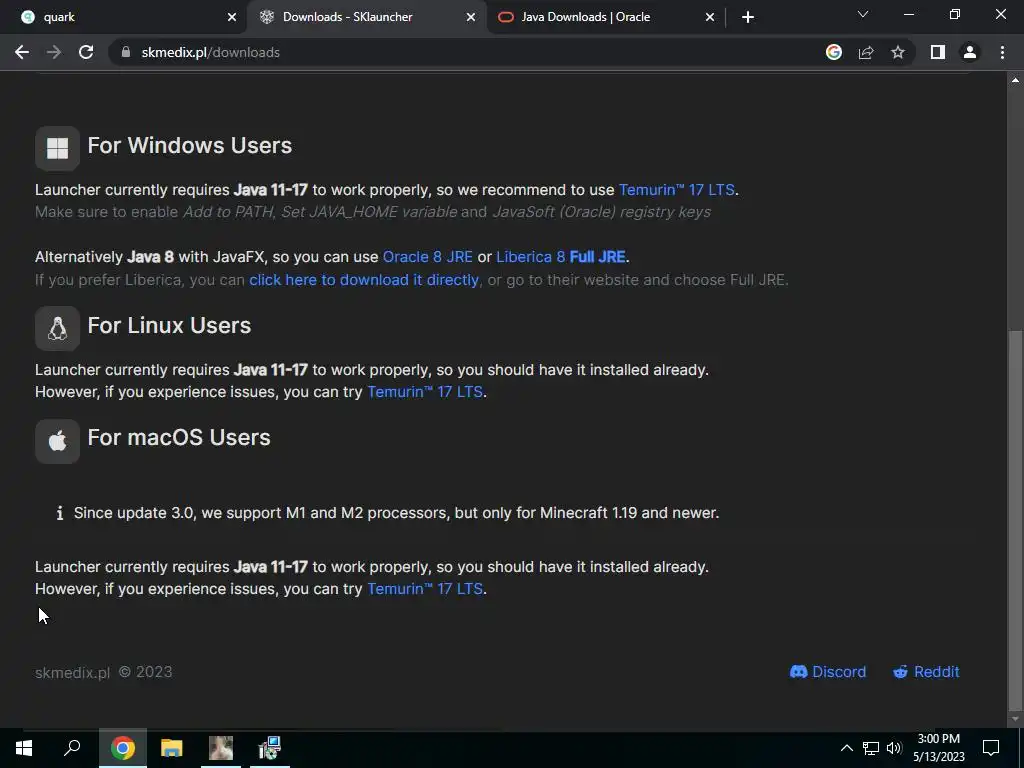1024x768 pixels.
Task: Open the Windows Start menu
Action: (24, 748)
